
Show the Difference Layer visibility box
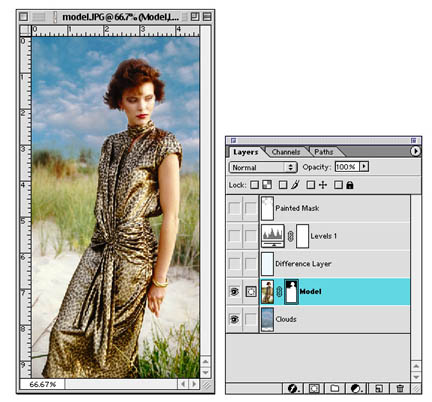click(234, 264)
